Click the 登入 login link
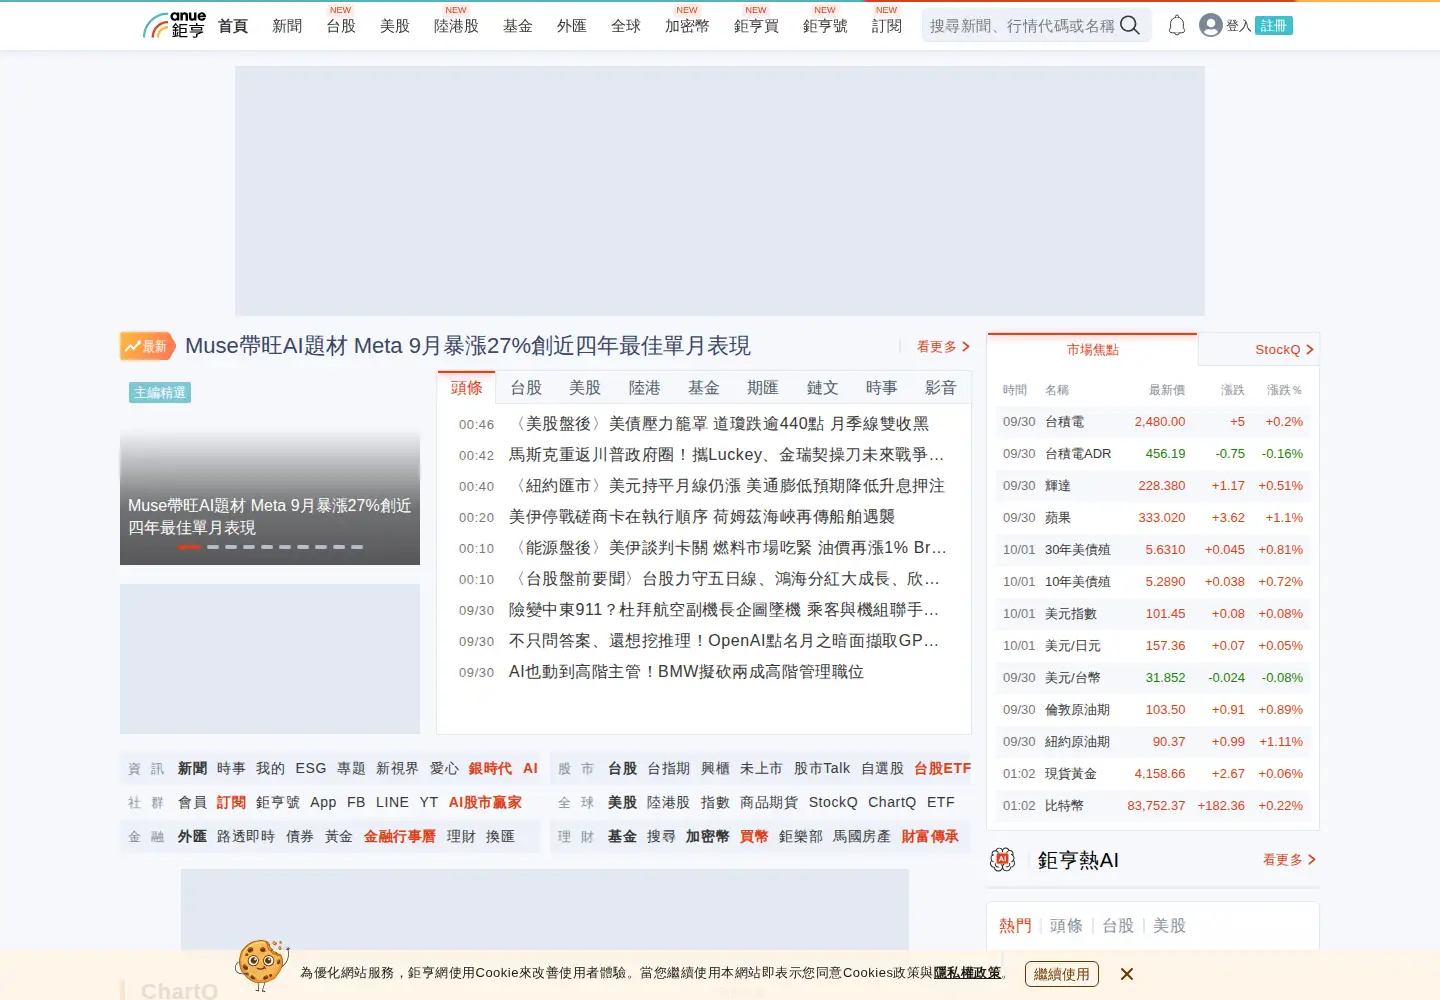Image resolution: width=1440 pixels, height=1000 pixels. point(1238,26)
